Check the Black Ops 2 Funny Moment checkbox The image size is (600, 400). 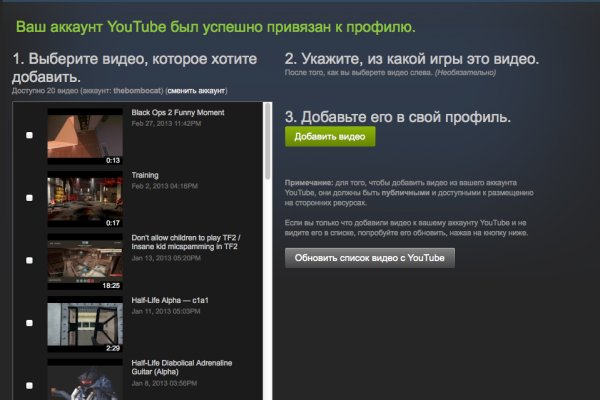click(x=29, y=135)
